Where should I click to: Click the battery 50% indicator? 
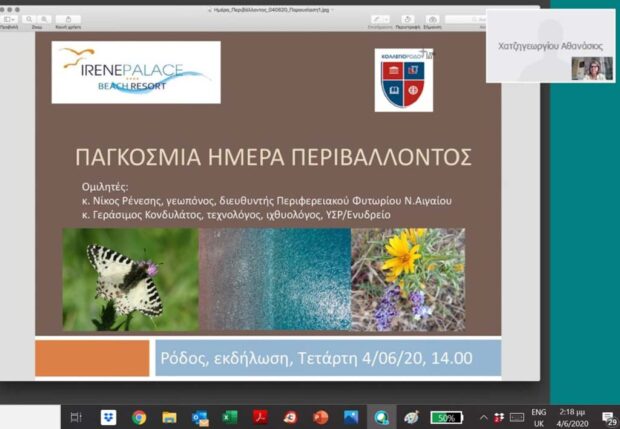pyautogui.click(x=446, y=418)
